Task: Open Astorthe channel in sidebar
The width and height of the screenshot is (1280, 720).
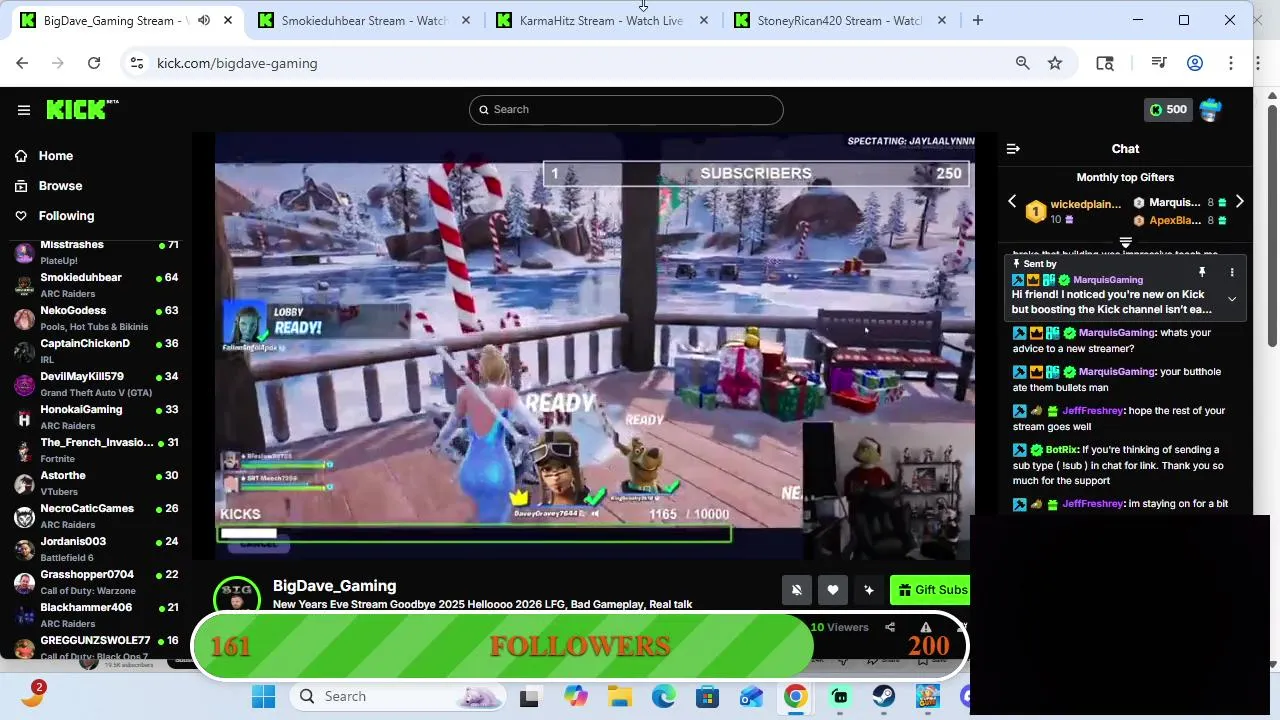Action: click(96, 483)
